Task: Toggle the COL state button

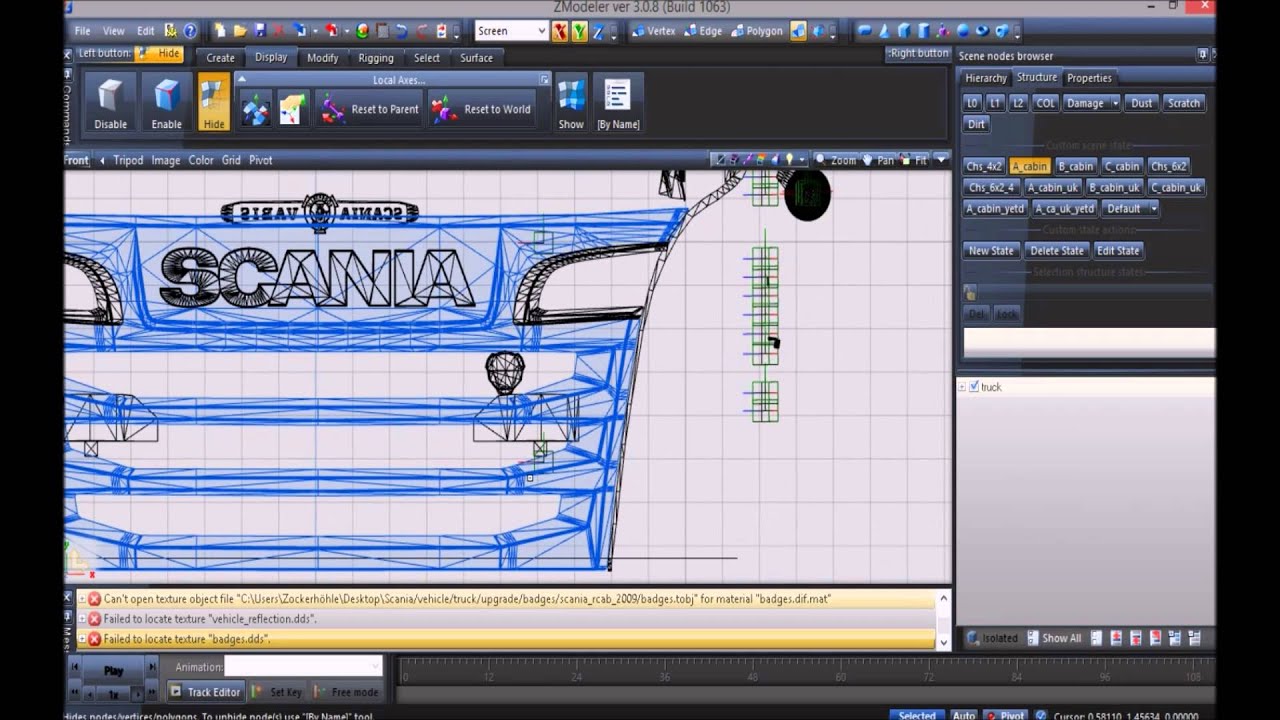Action: pyautogui.click(x=1045, y=103)
